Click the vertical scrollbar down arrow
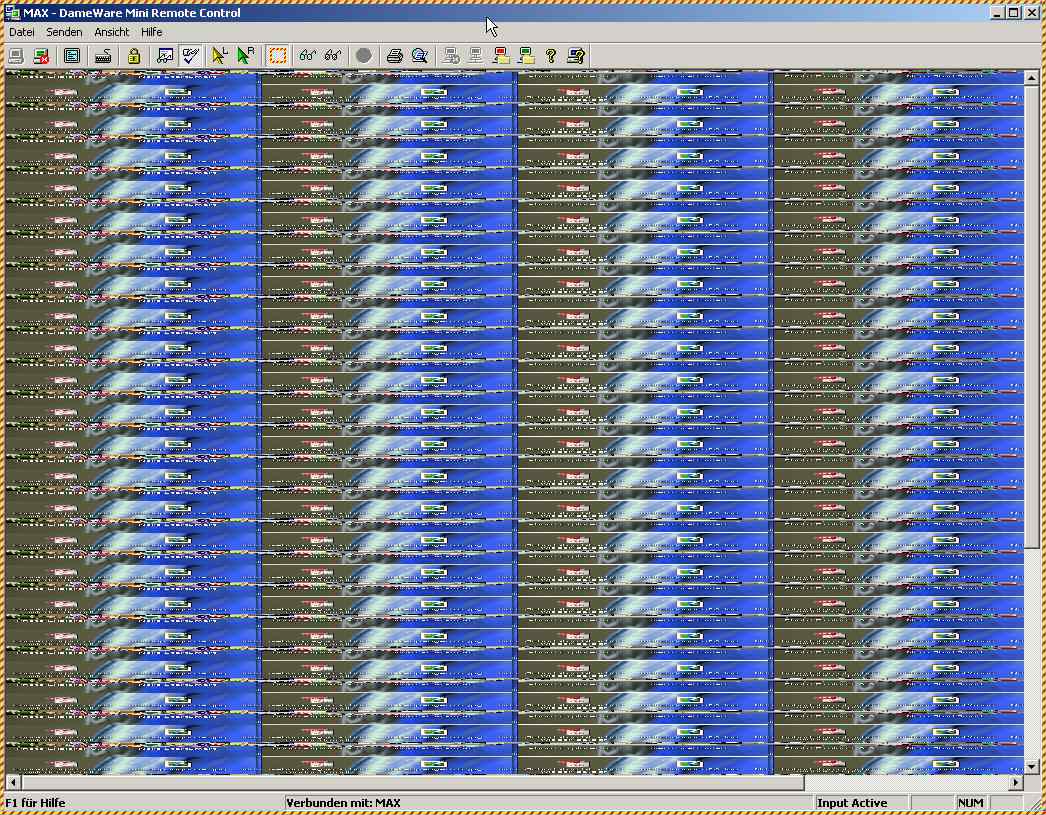The width and height of the screenshot is (1046, 815). click(x=1031, y=767)
